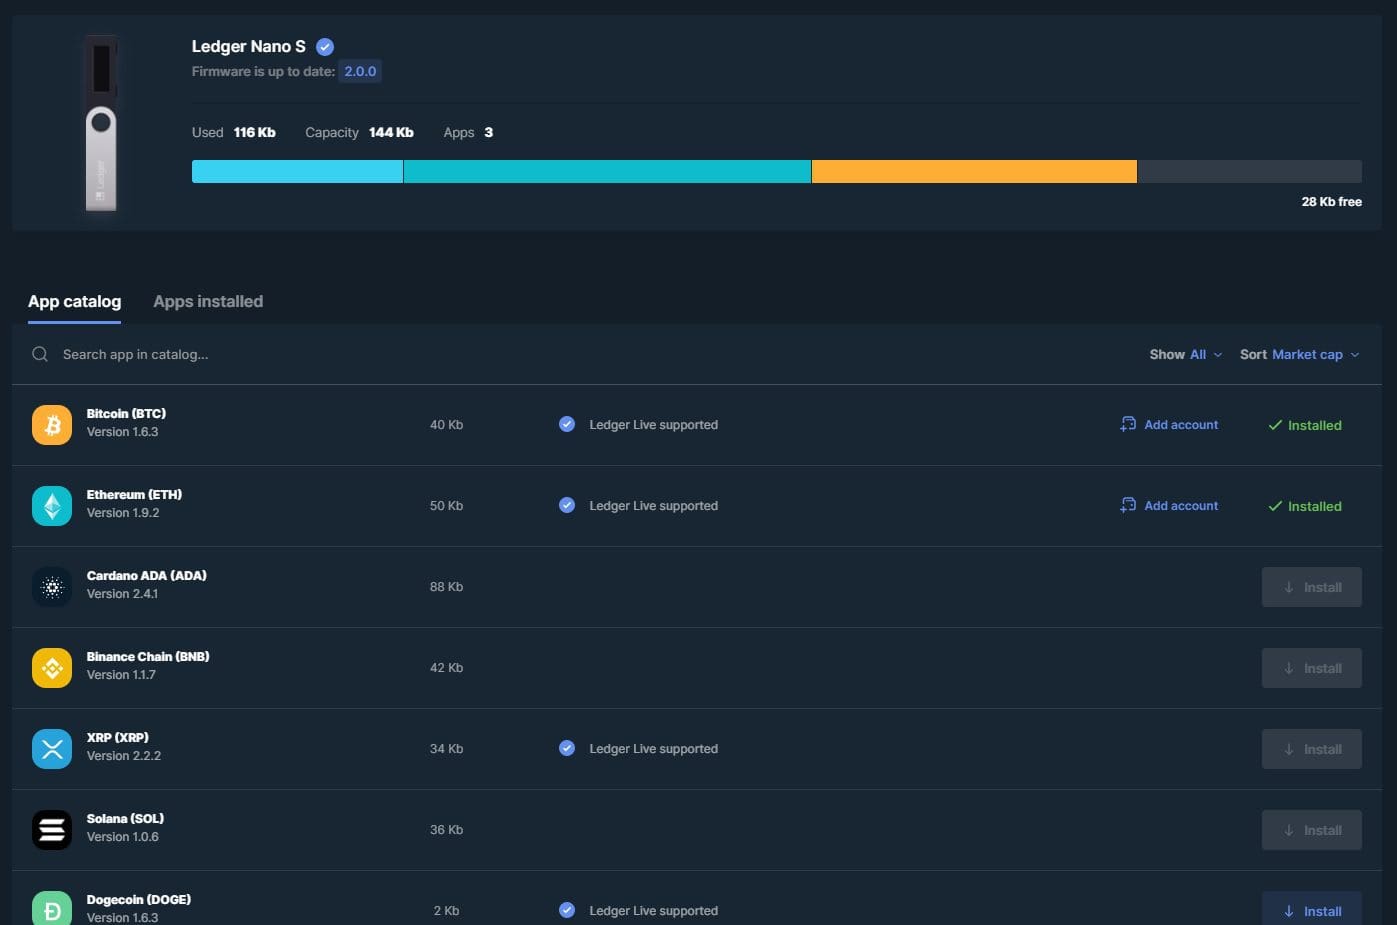Click the disabled Install button for Solana

point(1312,830)
